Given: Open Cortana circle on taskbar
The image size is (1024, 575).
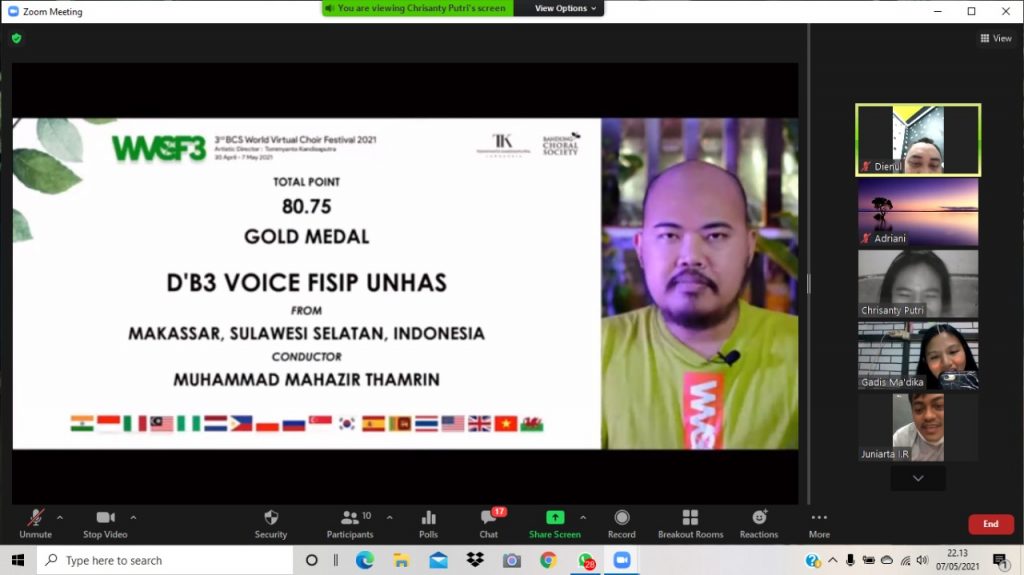Looking at the screenshot, I should [312, 560].
